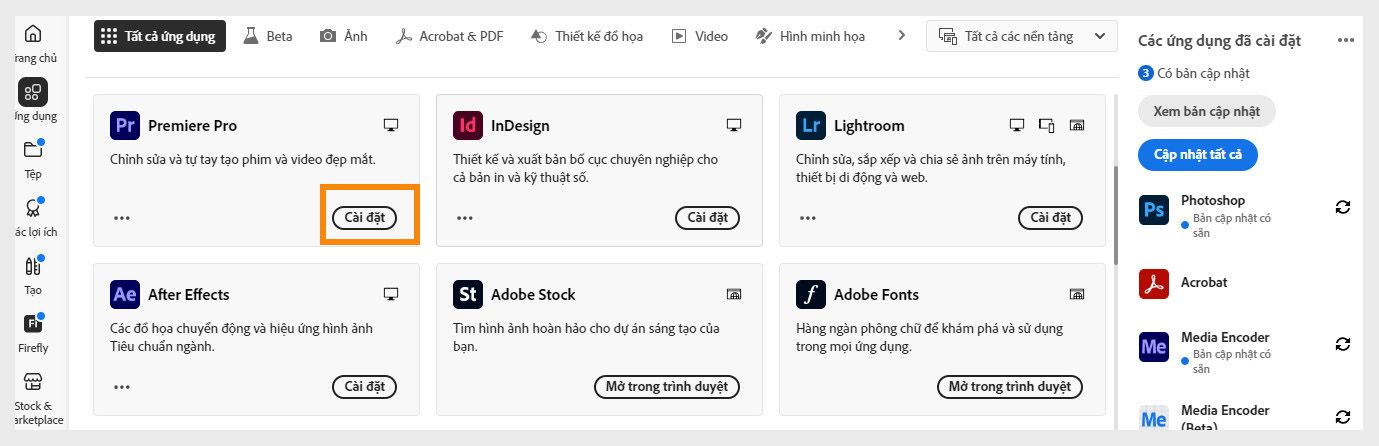Screen dimensions: 1379x446
Task: Click web platform icon on Adobe Fonts card
Action: click(1077, 294)
